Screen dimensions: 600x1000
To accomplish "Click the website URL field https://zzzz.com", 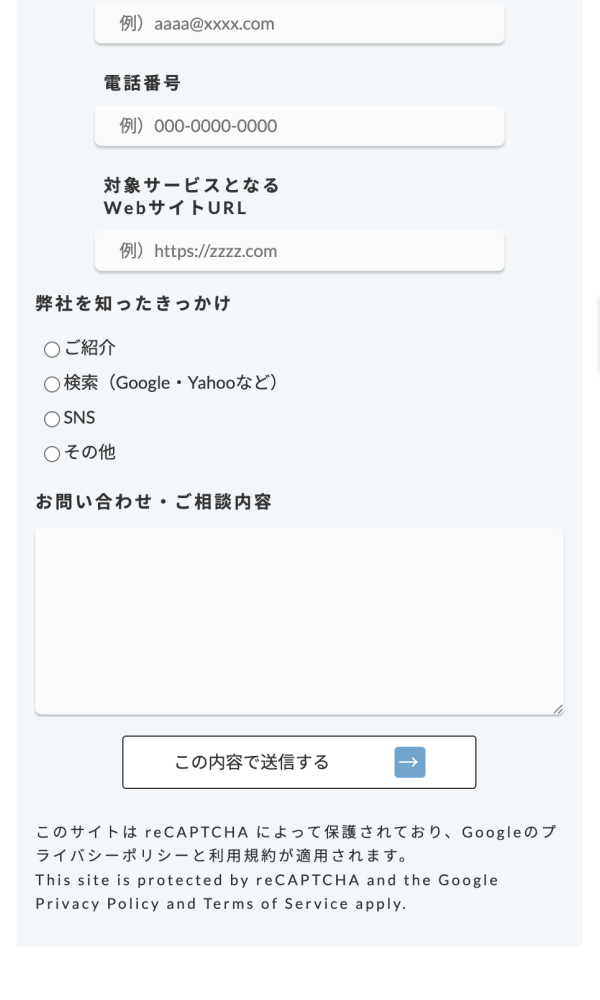I will click(299, 251).
